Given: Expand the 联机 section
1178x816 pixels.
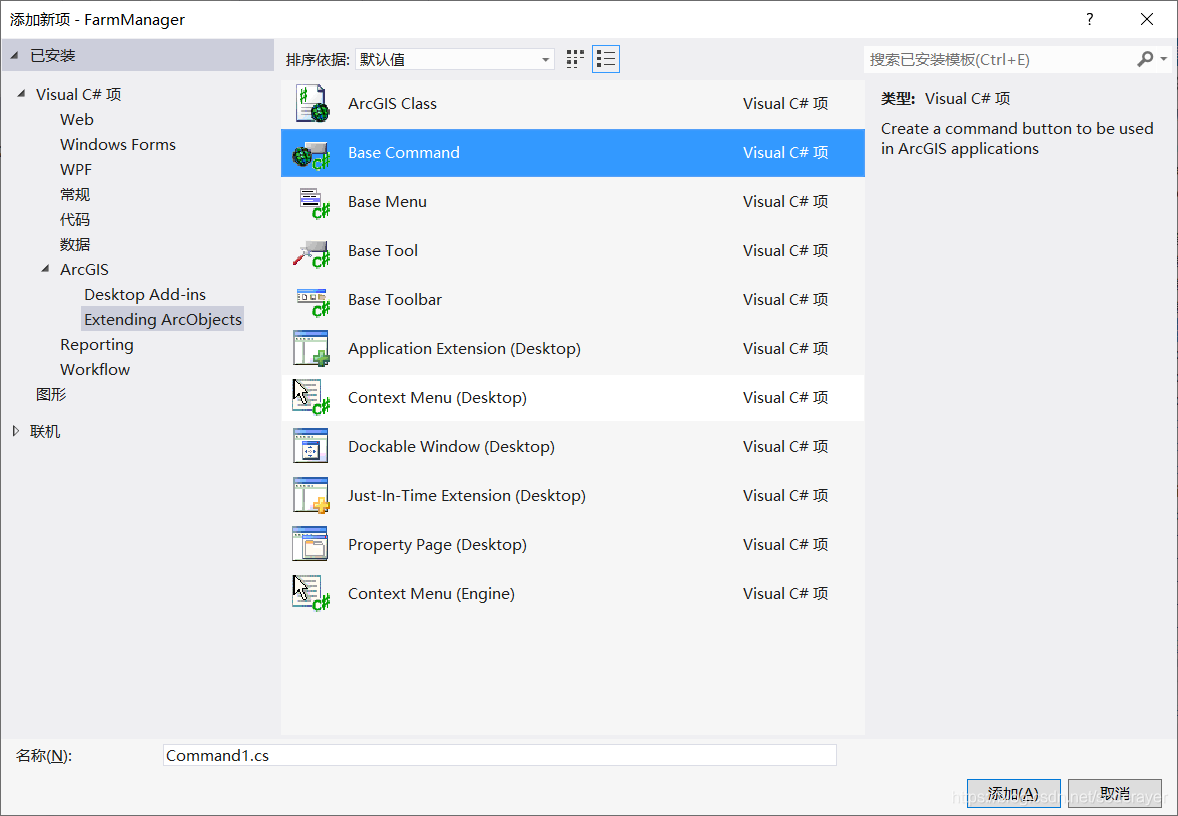Looking at the screenshot, I should point(16,431).
